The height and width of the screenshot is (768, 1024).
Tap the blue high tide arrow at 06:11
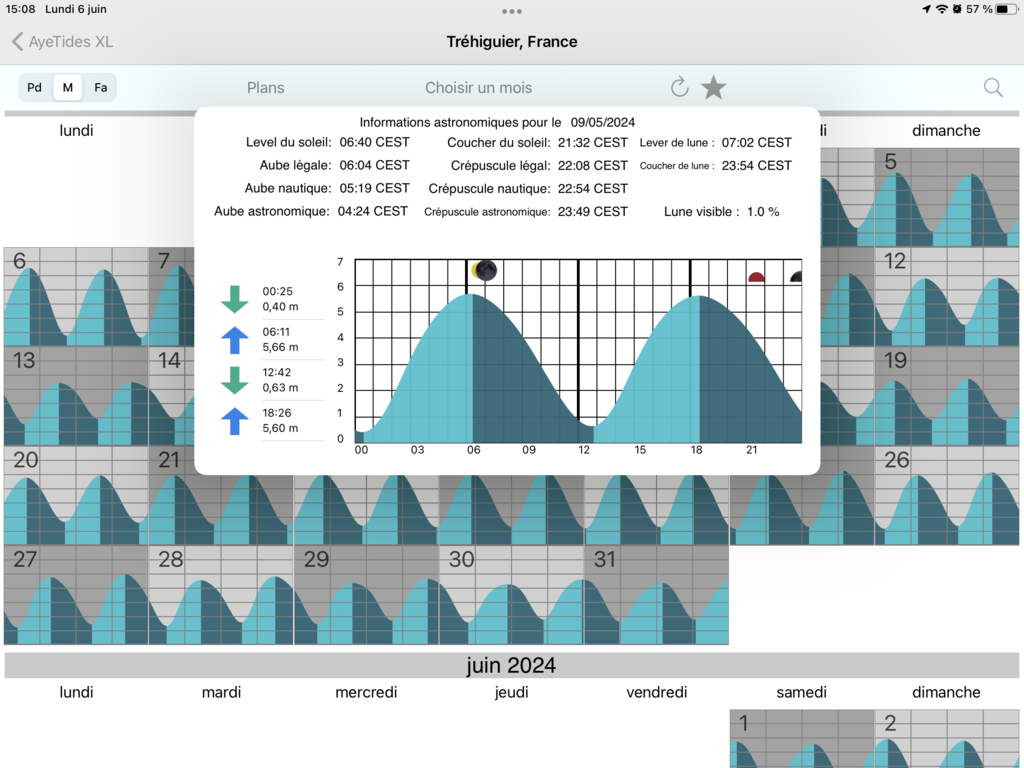[x=234, y=340]
